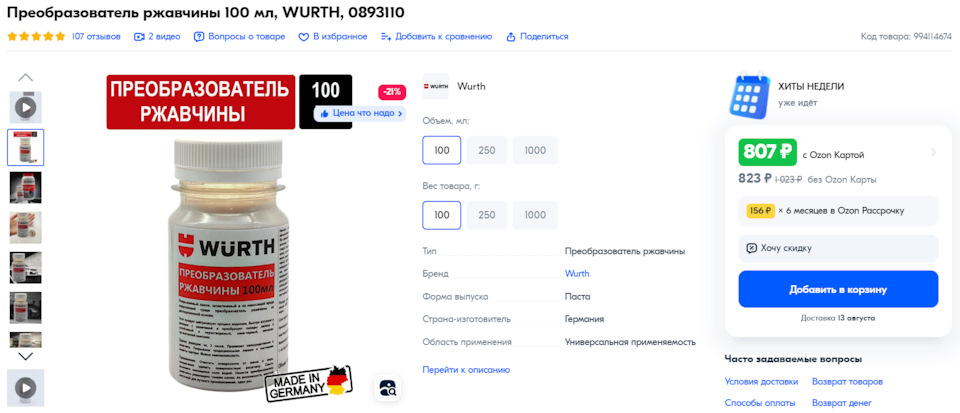Show more thumbnails with down chevron
This screenshot has height=413, width=960.
[x=26, y=357]
